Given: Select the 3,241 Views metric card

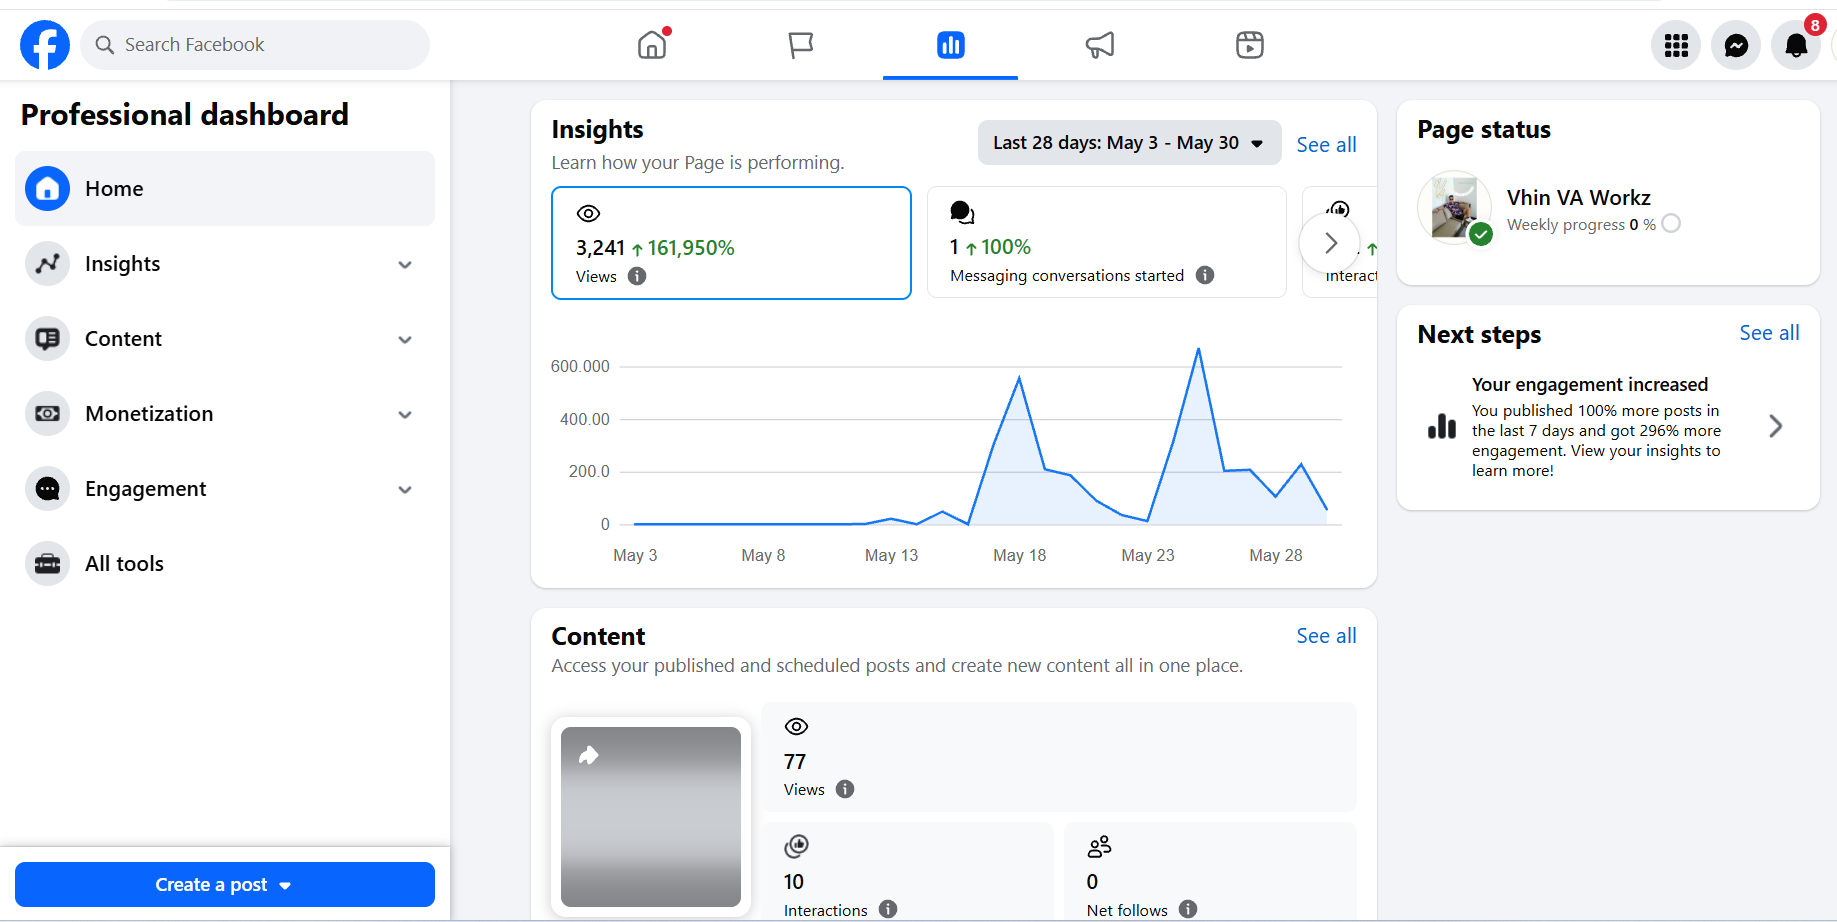Looking at the screenshot, I should 731,243.
